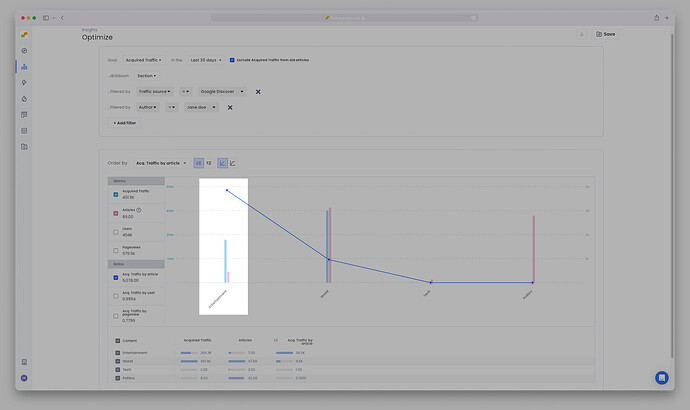The width and height of the screenshot is (690, 410).
Task: Check the Pageviews metric box
Action: 116,250
